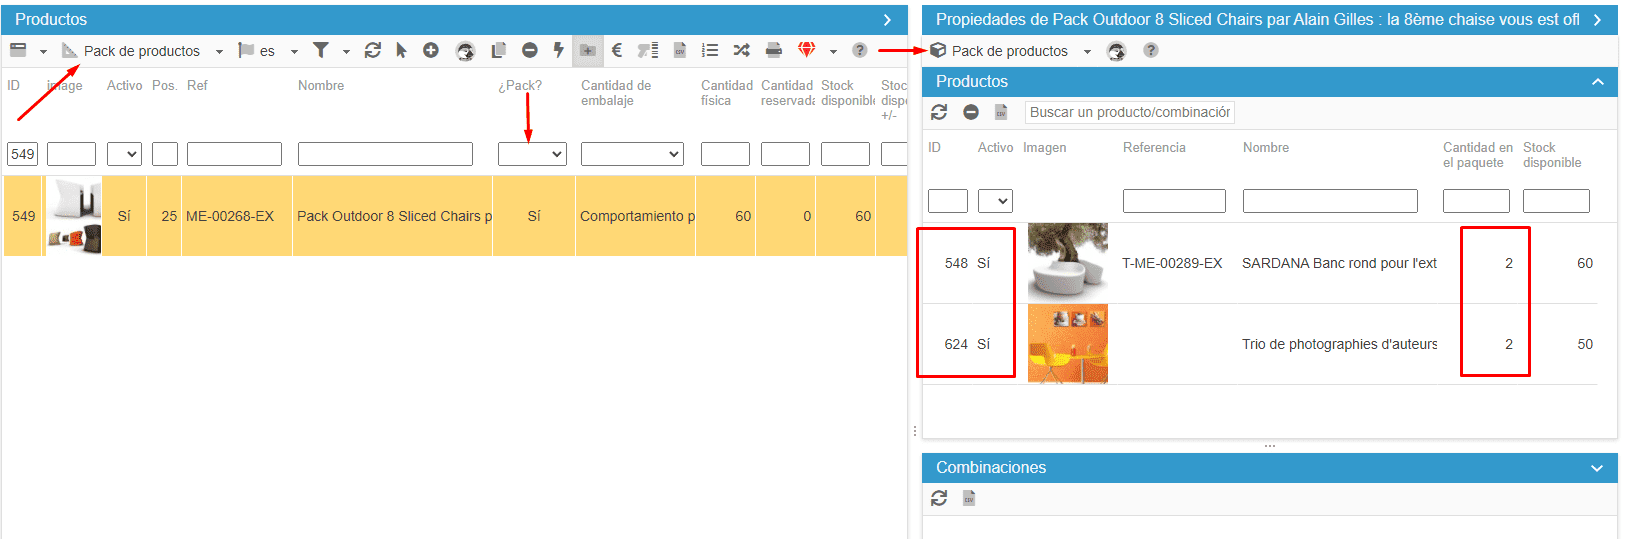Open the es language selector

click(x=268, y=51)
